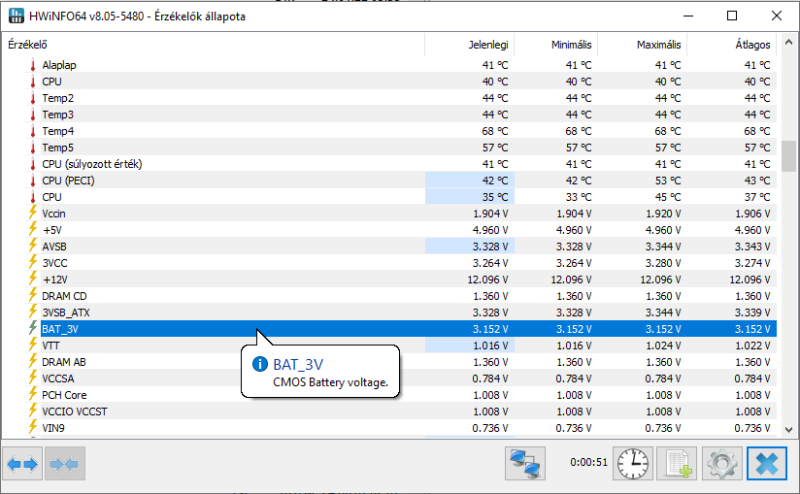
Task: Click lightning icon next to AVSB
Action: tap(33, 245)
